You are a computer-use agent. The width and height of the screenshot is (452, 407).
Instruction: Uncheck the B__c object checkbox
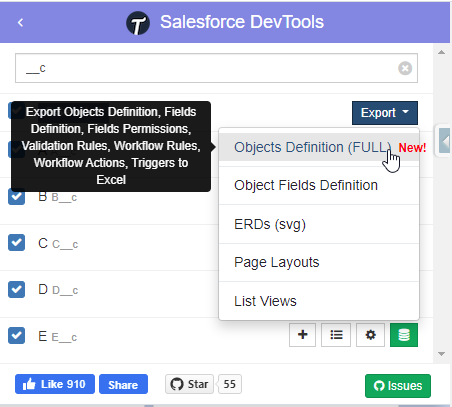pos(16,196)
